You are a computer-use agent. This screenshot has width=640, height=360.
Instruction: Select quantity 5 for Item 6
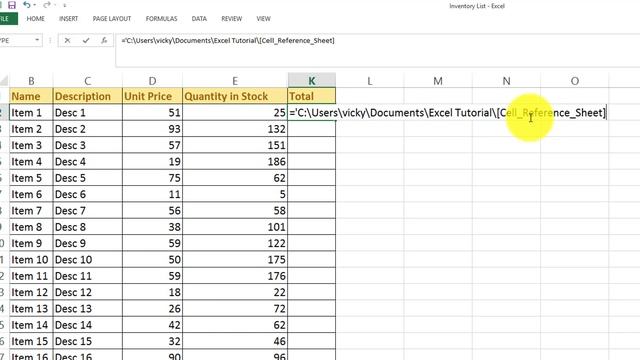[235, 194]
